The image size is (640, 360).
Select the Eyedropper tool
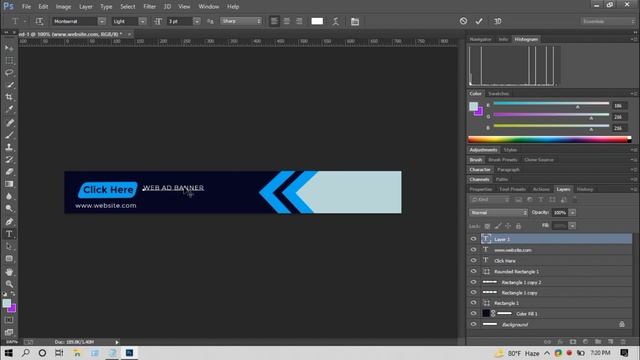(9, 109)
